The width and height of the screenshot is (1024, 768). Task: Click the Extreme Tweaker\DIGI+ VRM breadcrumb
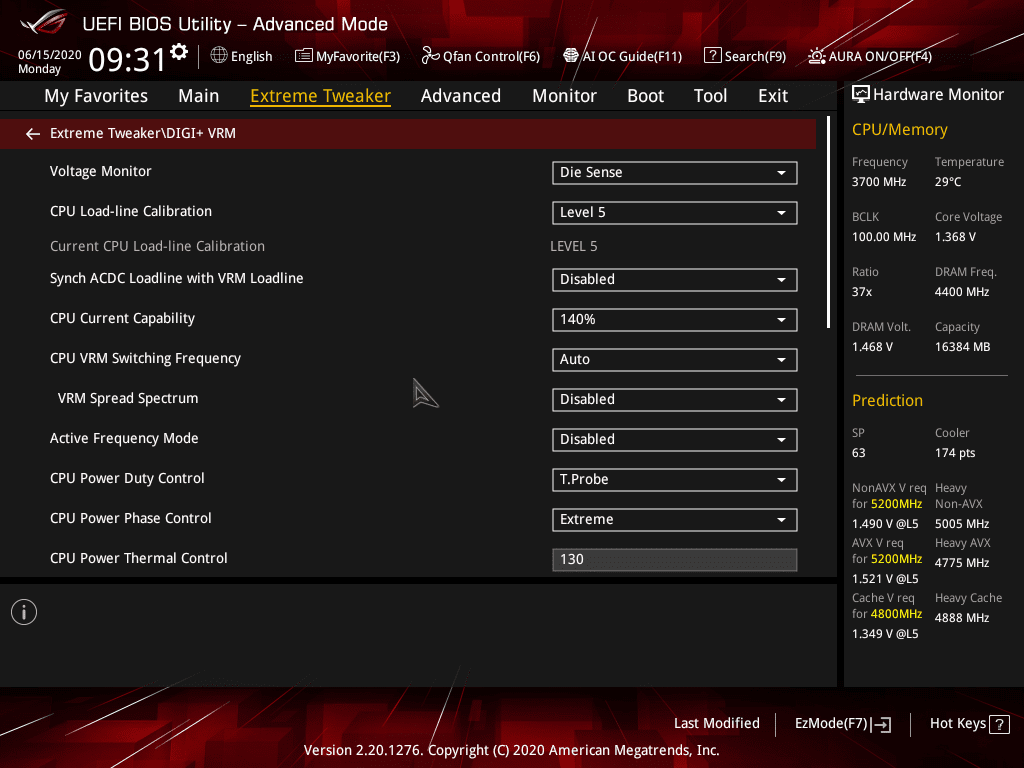click(x=142, y=133)
